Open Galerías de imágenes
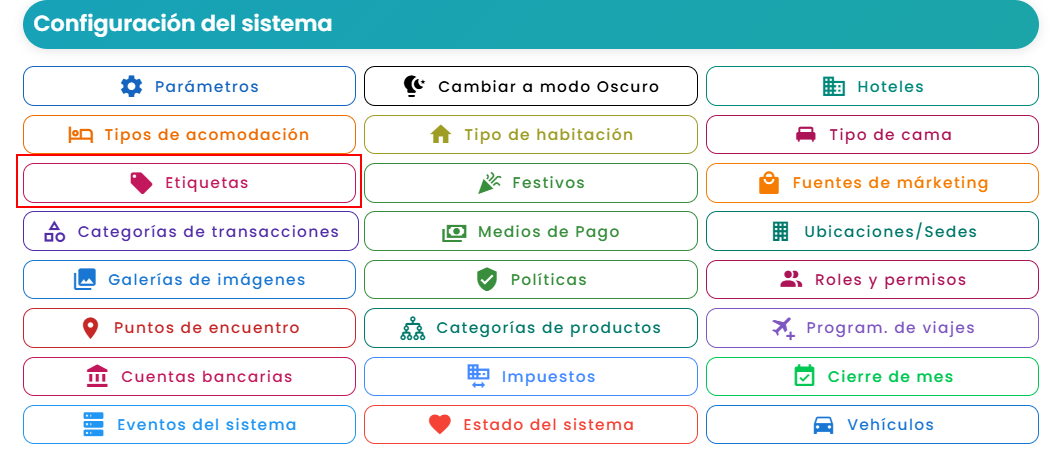The image size is (1063, 471). tap(189, 279)
